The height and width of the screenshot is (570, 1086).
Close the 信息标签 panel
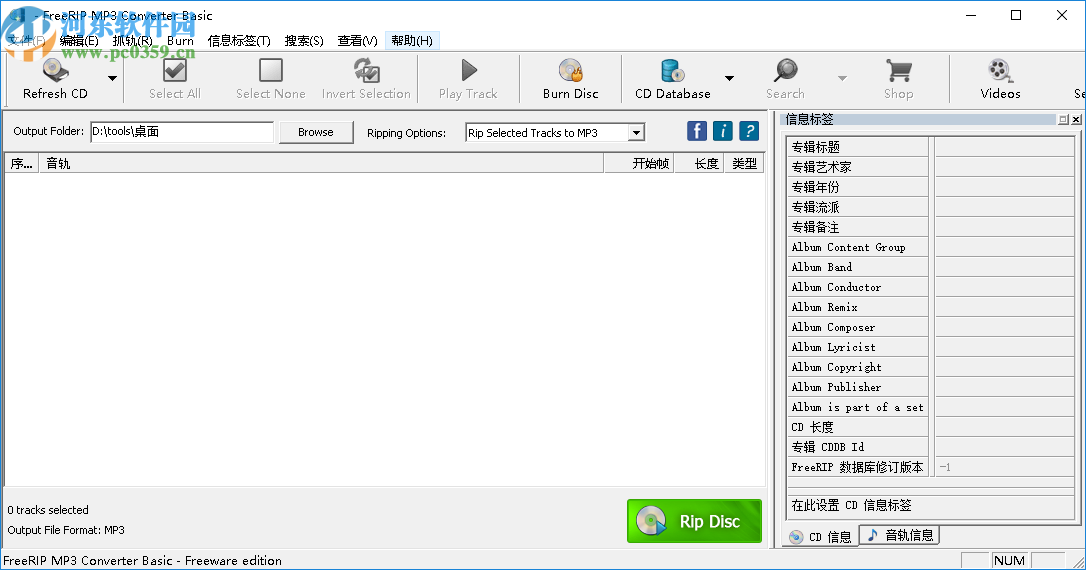pos(1076,120)
